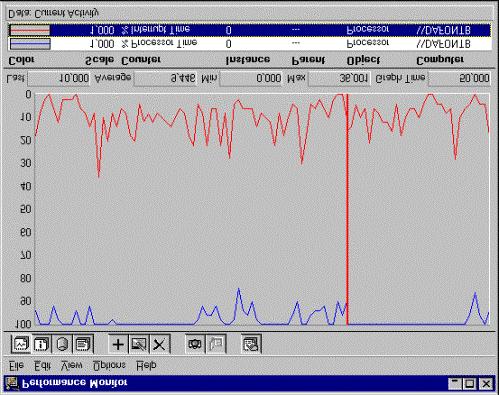Switch to the chart view toolbar icon
Viewport: 499px width, 395px height.
coord(21,344)
